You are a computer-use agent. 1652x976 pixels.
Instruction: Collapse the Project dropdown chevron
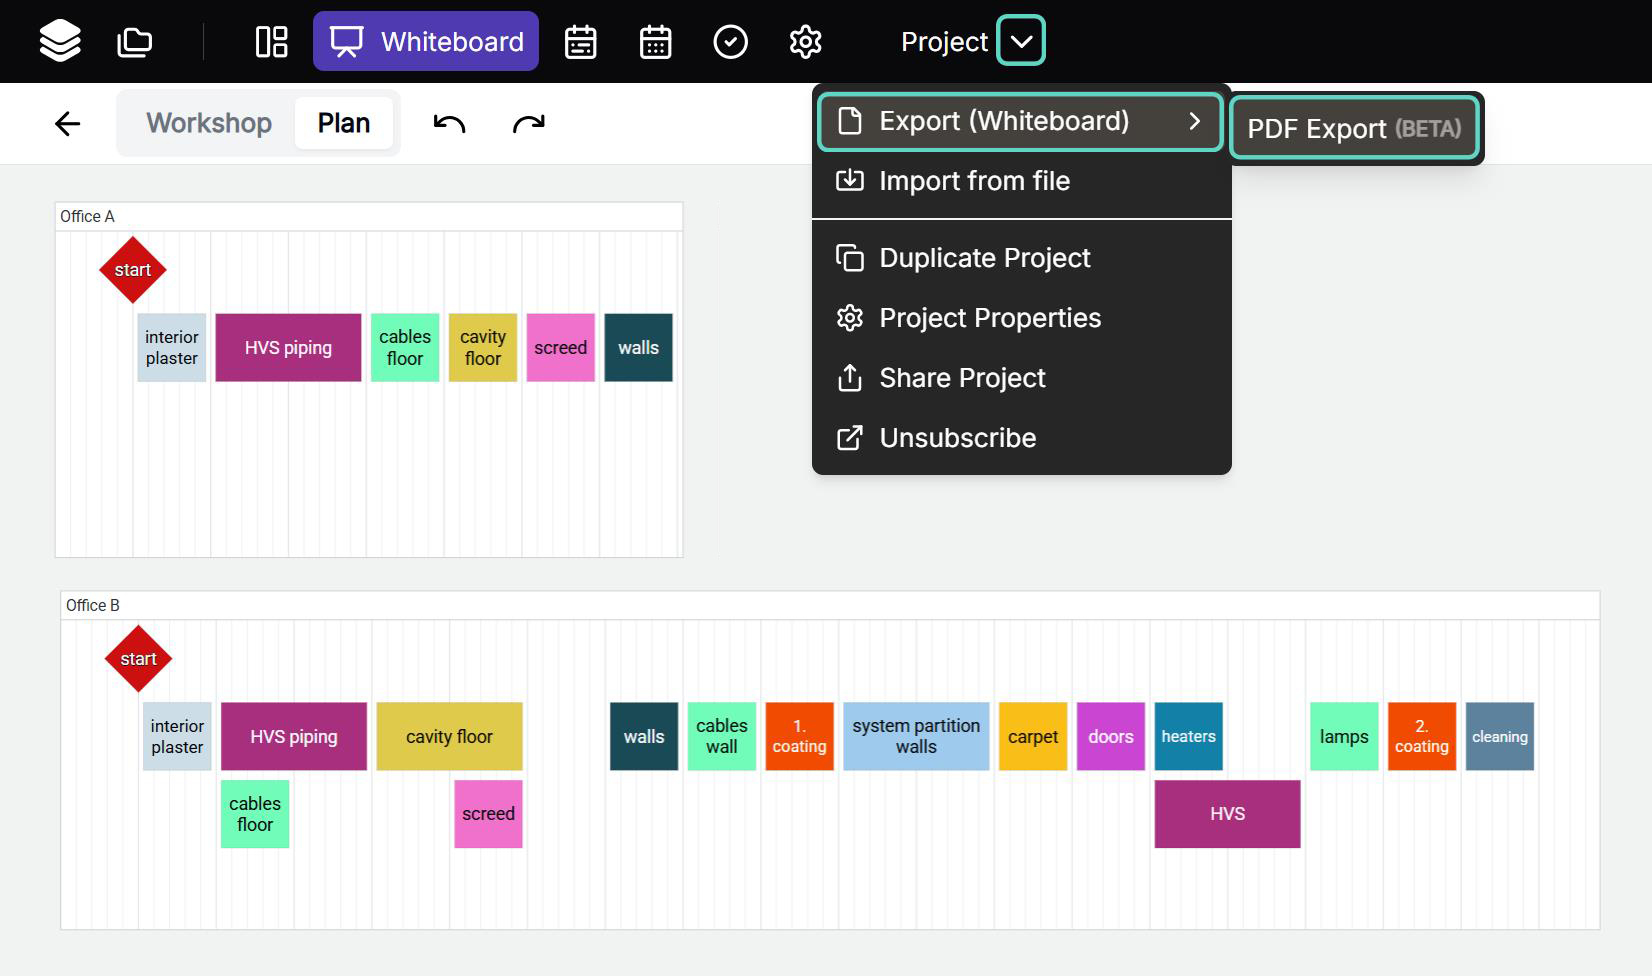[x=1021, y=42]
